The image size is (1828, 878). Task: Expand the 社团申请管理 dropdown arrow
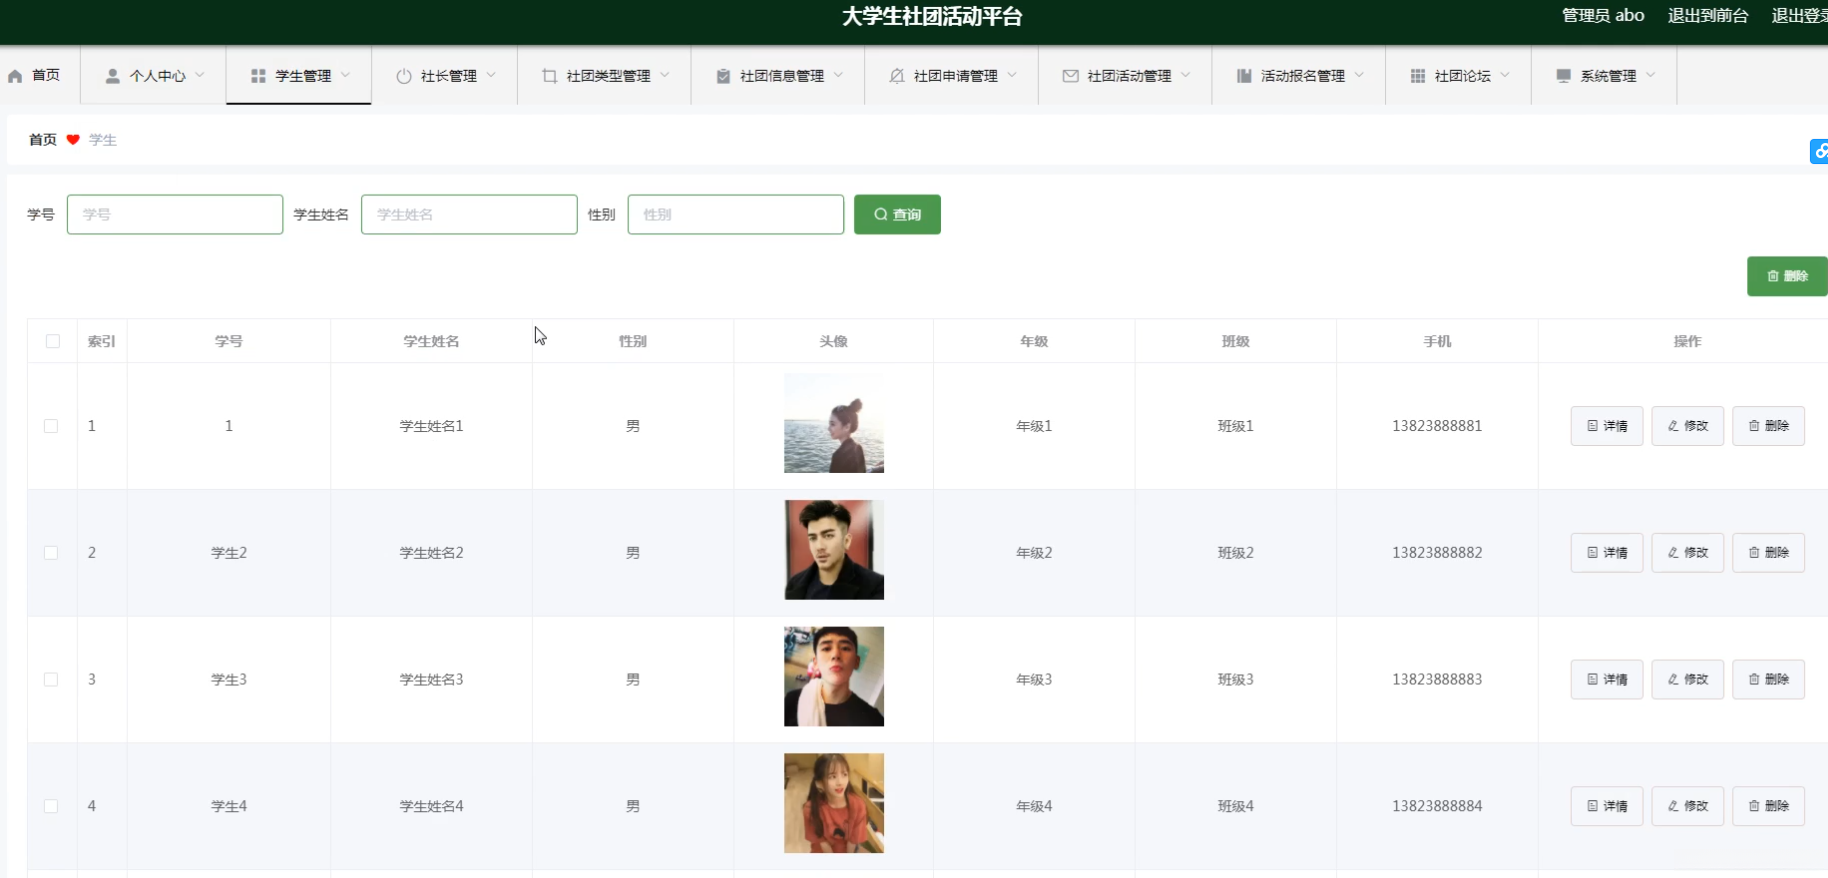click(1012, 75)
